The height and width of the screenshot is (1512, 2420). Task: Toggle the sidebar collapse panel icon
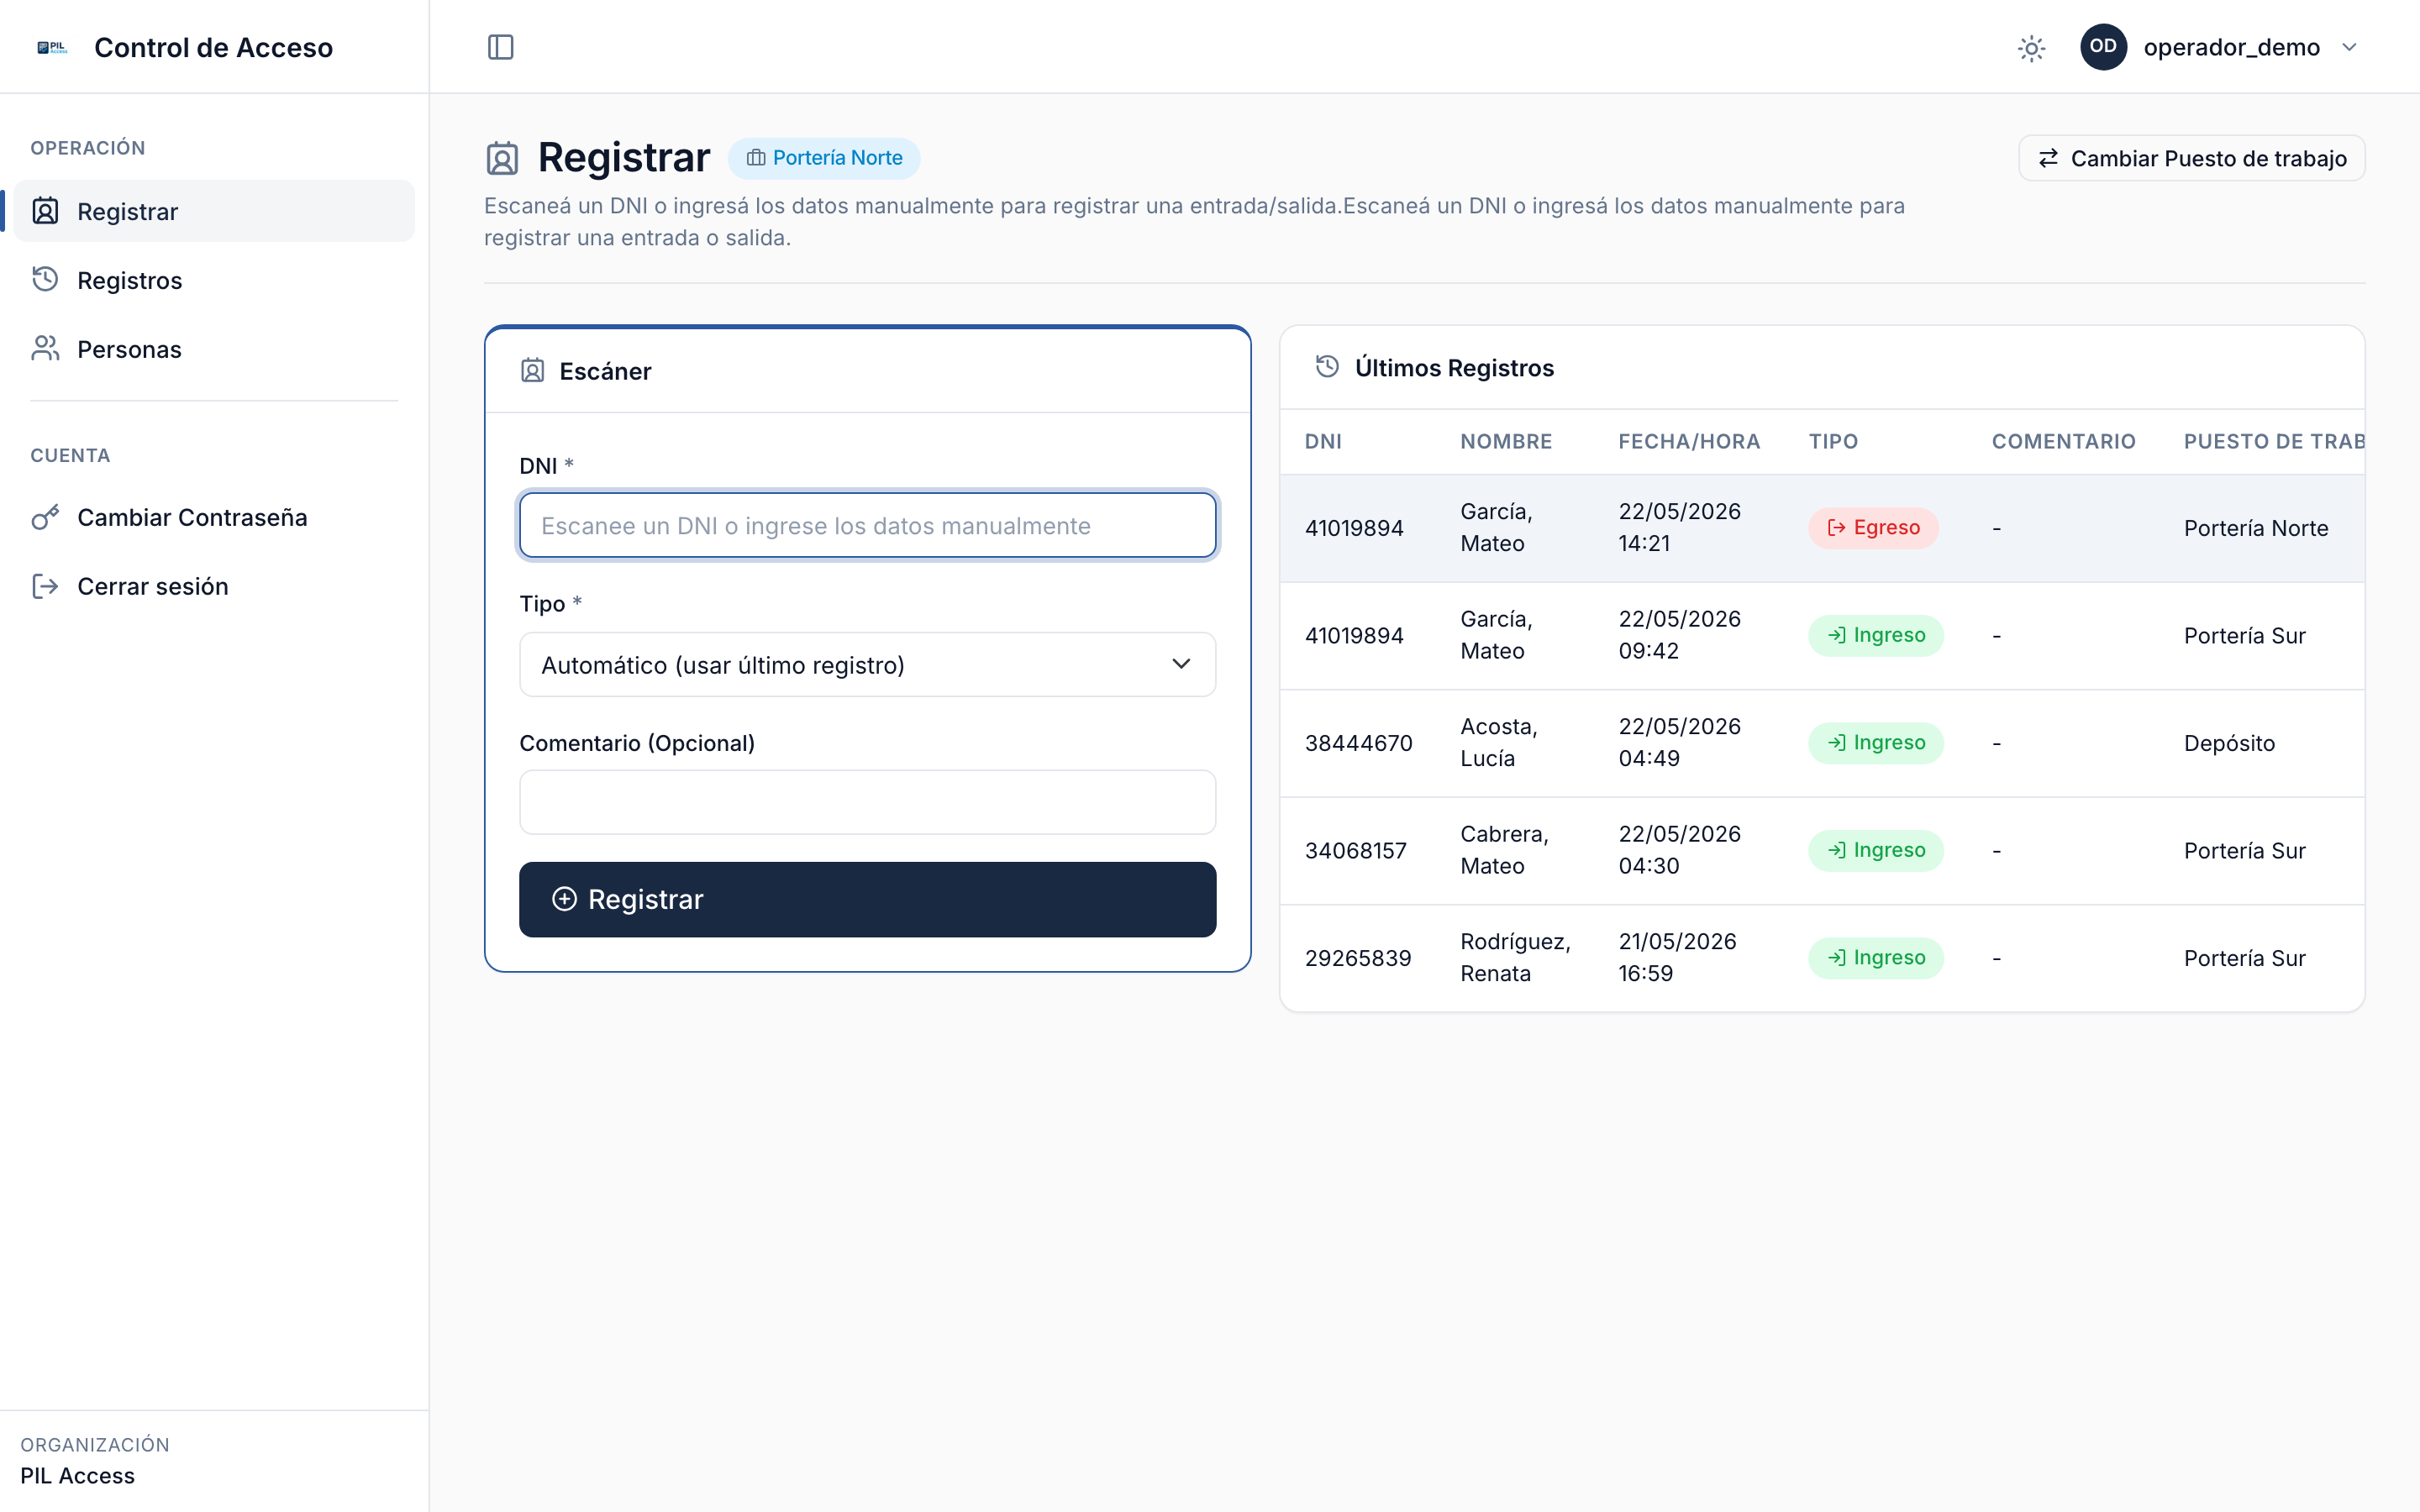(x=500, y=47)
